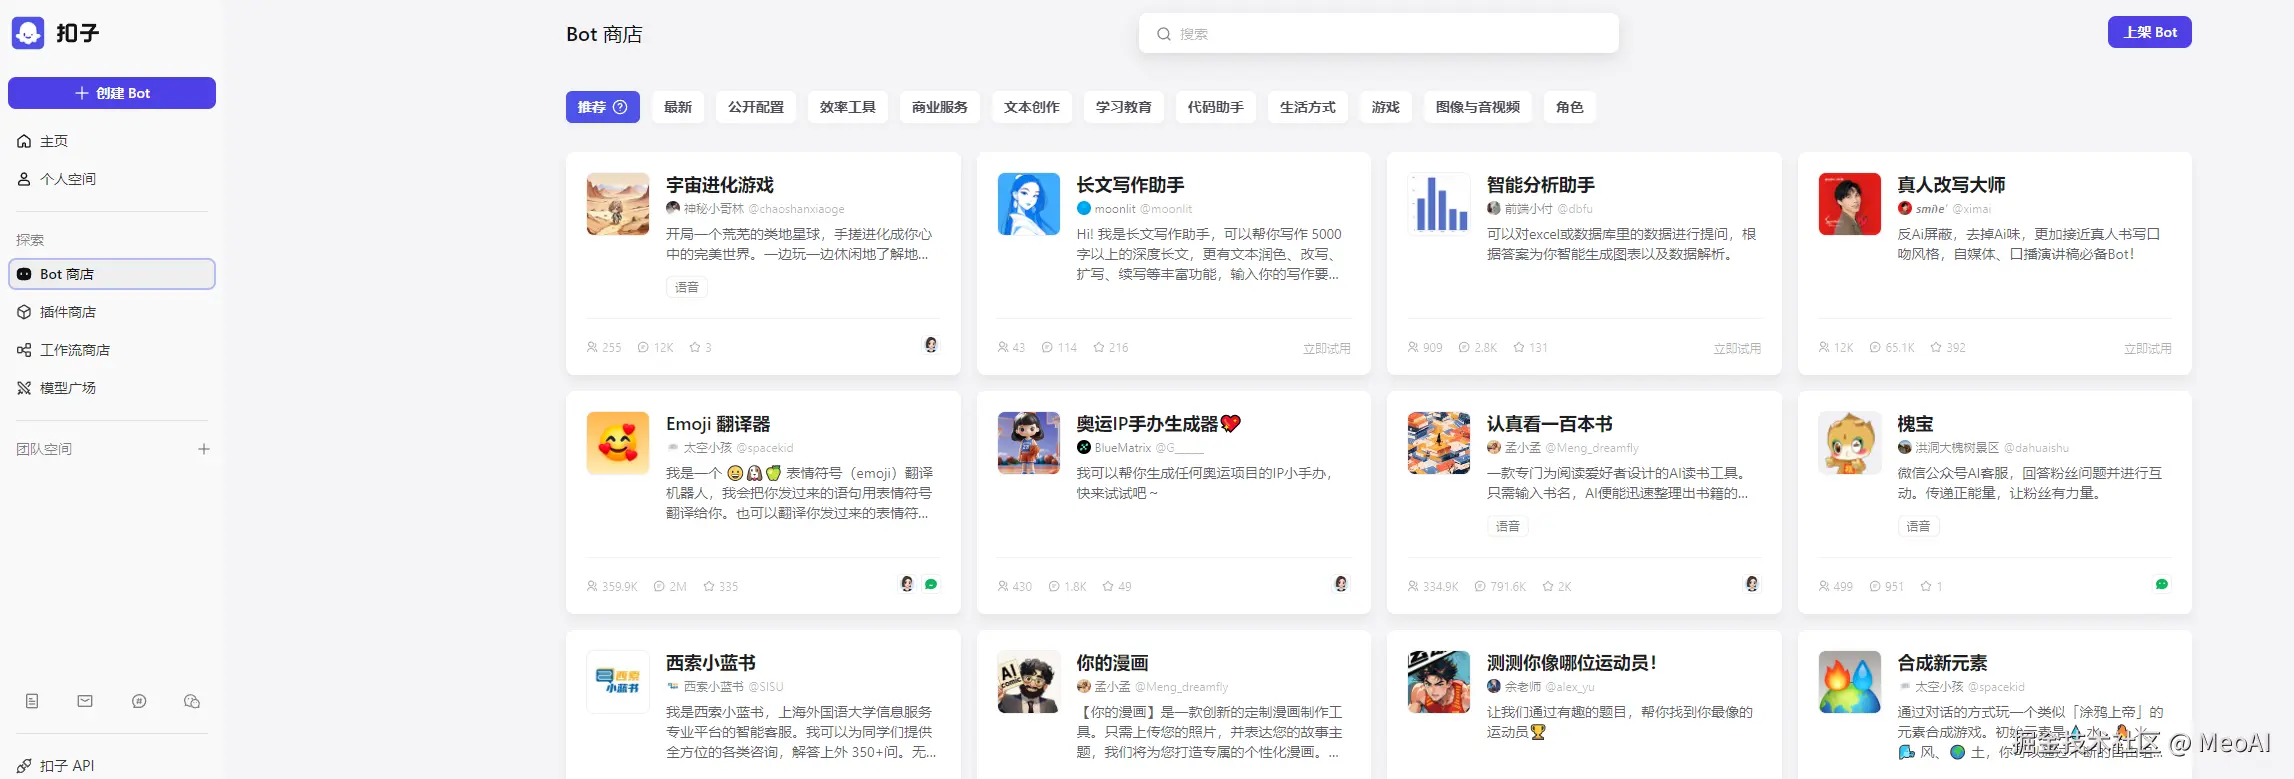Select the 学习教育 category tab
The width and height of the screenshot is (2294, 779).
(1124, 107)
